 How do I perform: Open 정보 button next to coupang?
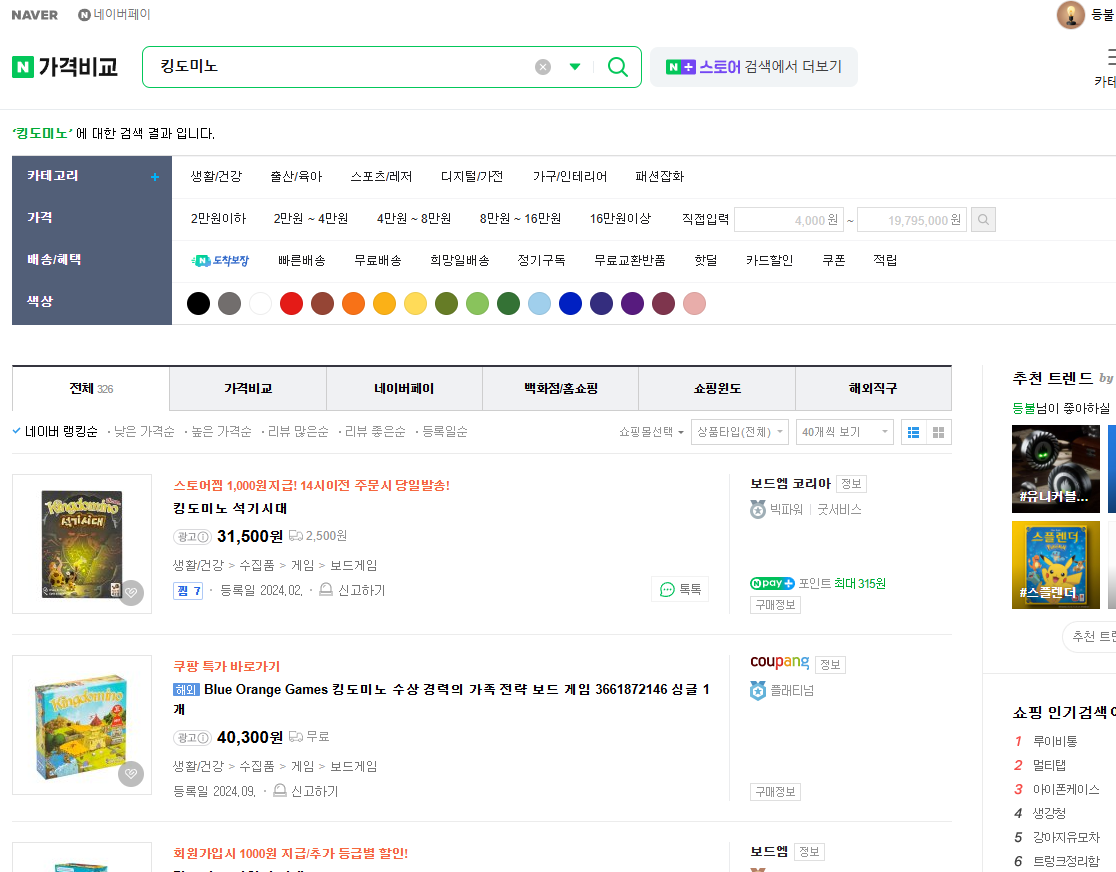tap(830, 665)
